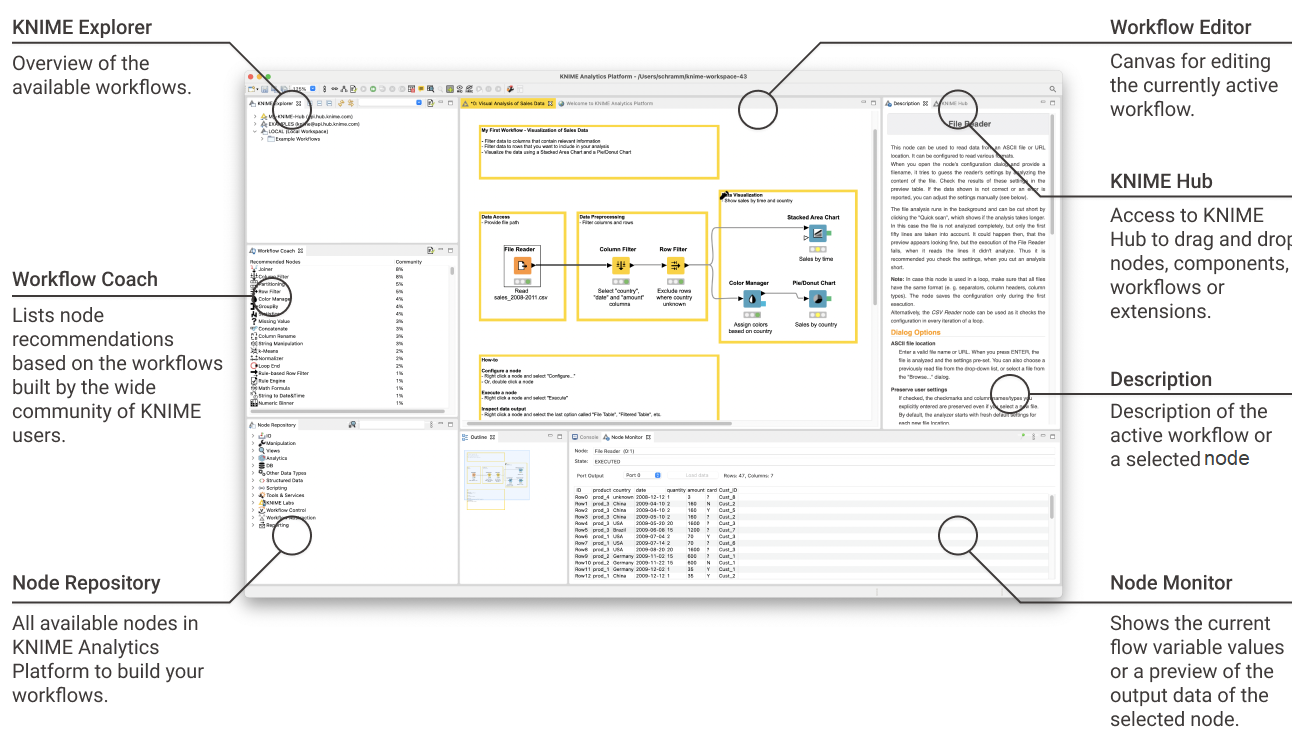Image resolution: width=1292 pixels, height=738 pixels.
Task: Expand the EXAMPLES server in Explorer
Action: point(255,124)
